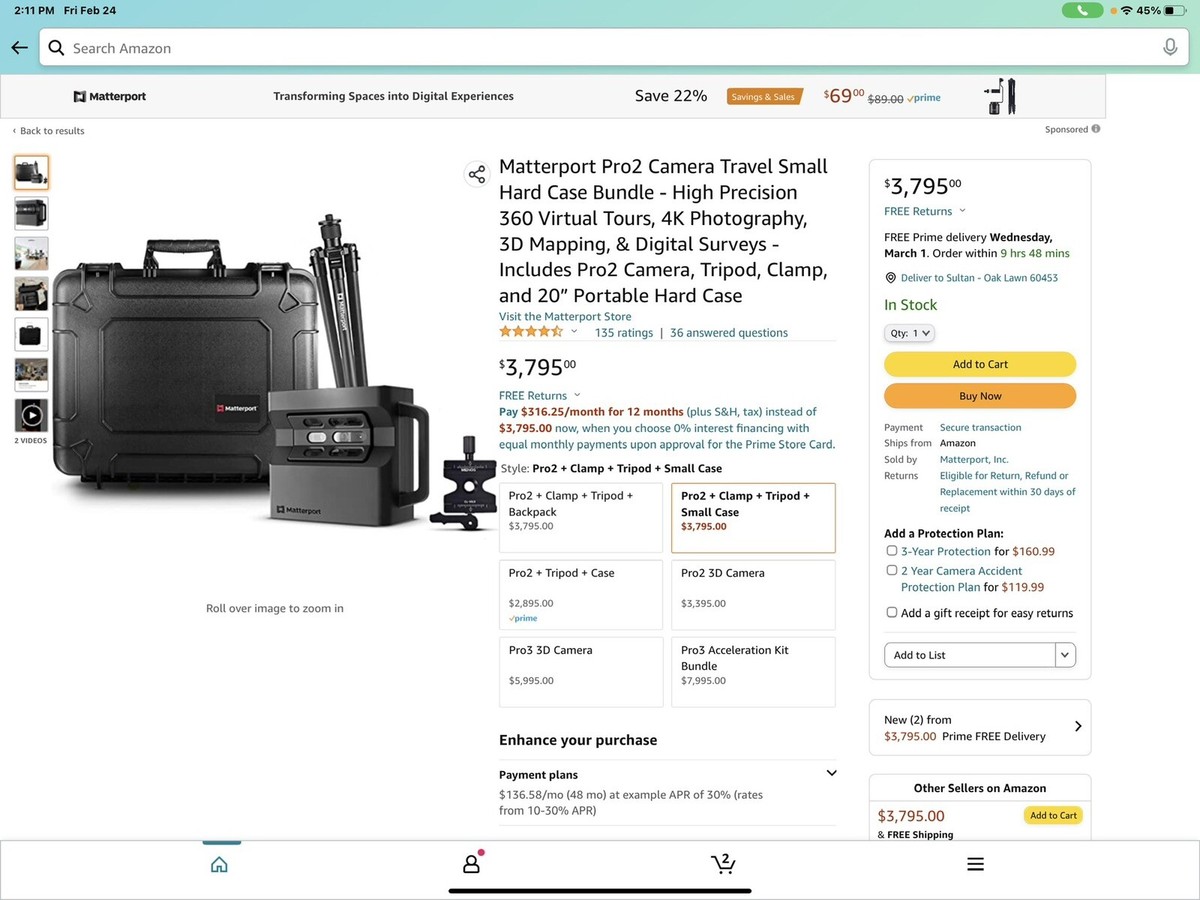Tap the Matterport logo in banner ad
The image size is (1200, 900).
click(x=110, y=97)
